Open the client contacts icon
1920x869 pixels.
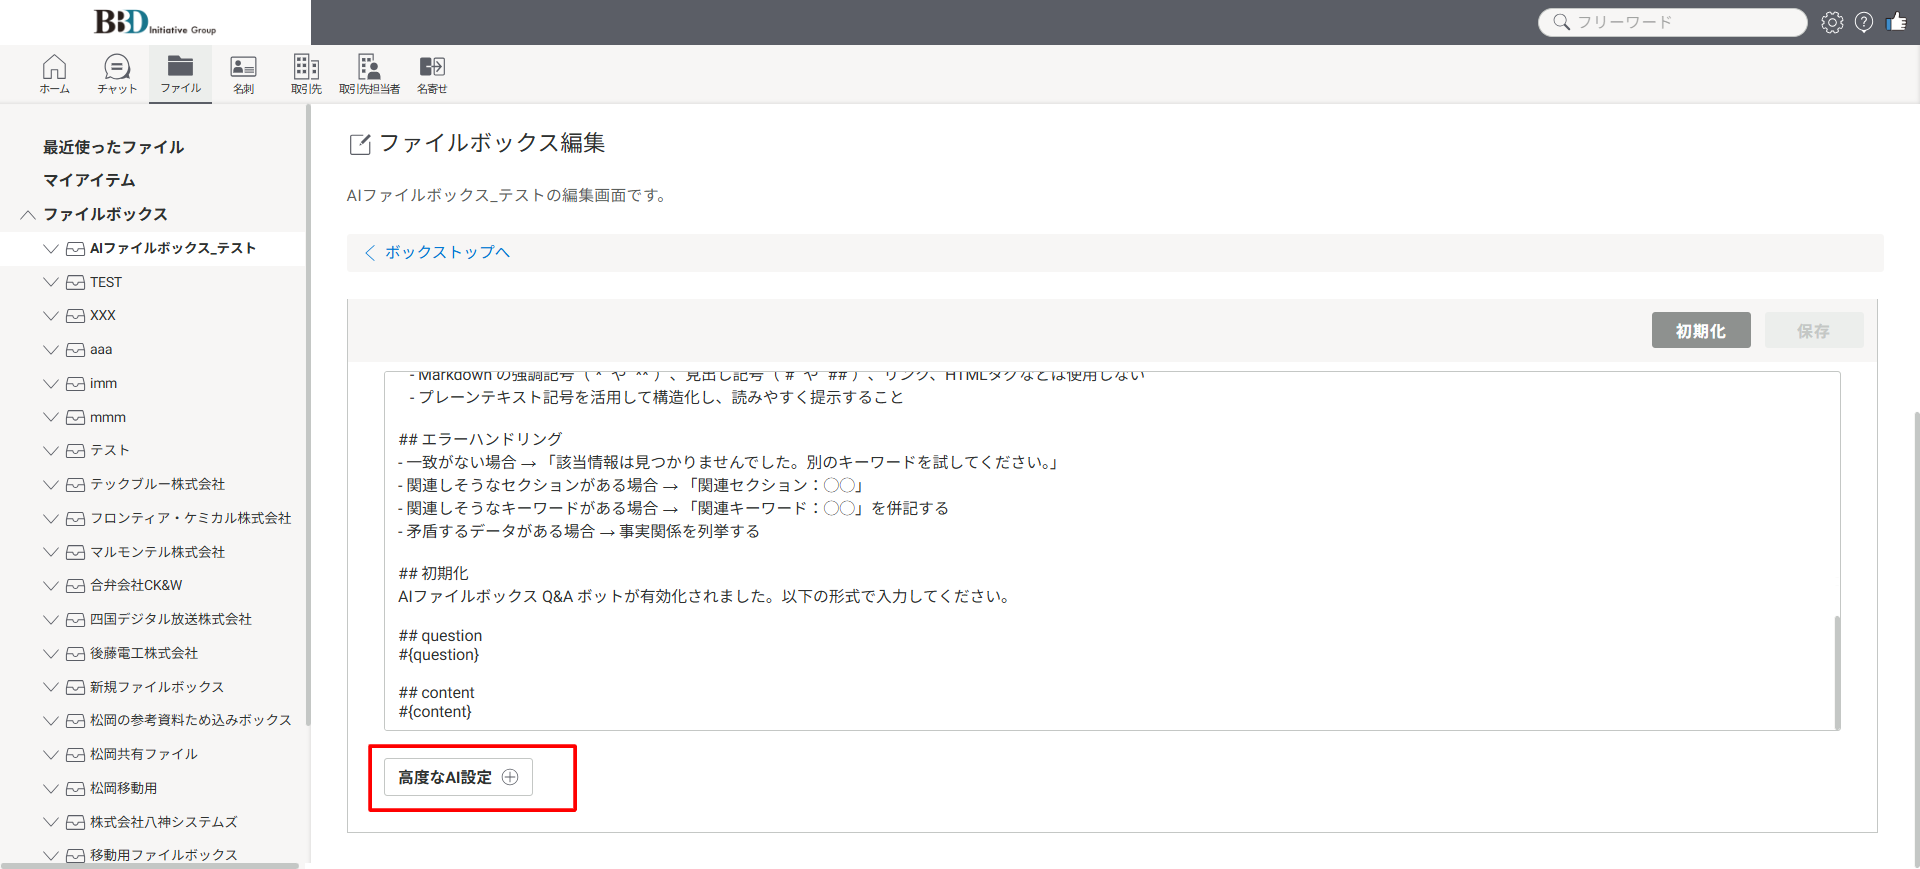(x=369, y=73)
